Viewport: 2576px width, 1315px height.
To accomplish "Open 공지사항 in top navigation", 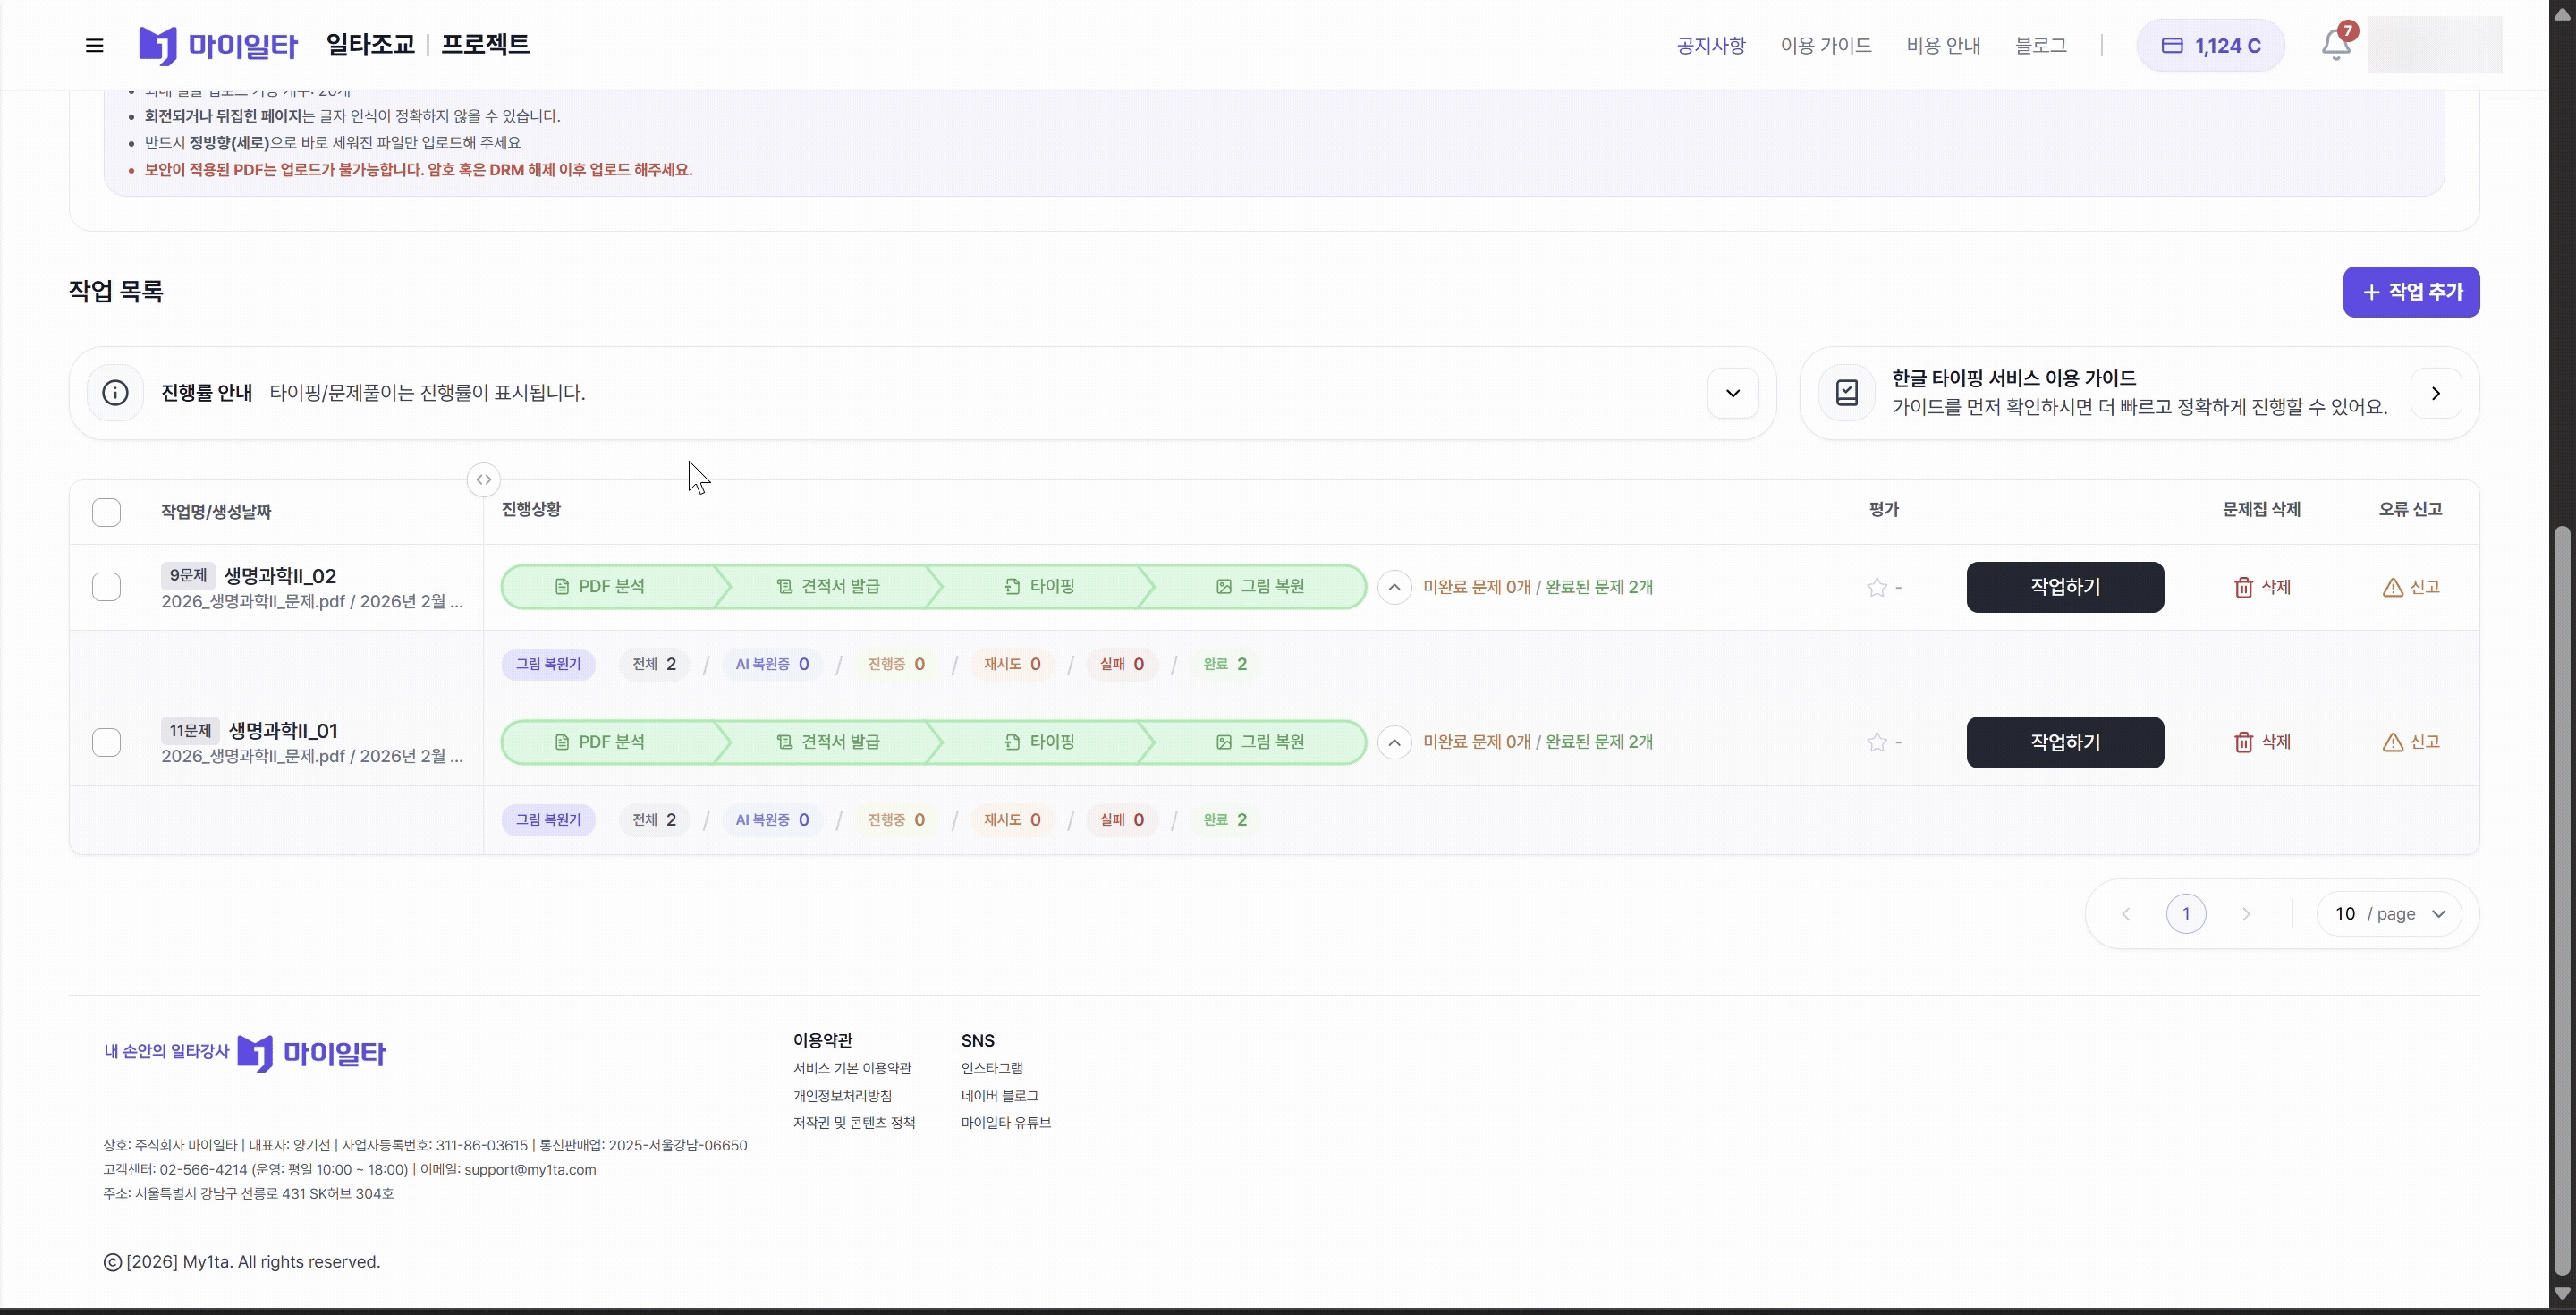I will [x=1710, y=45].
